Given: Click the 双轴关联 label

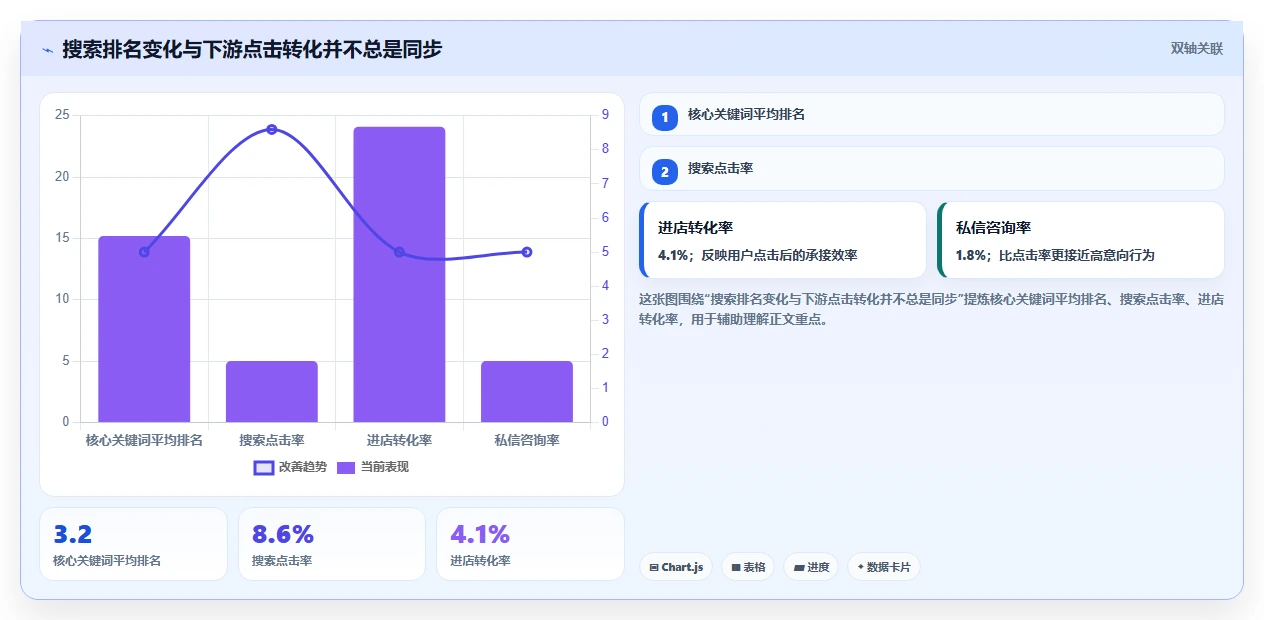Looking at the screenshot, I should pyautogui.click(x=1196, y=48).
